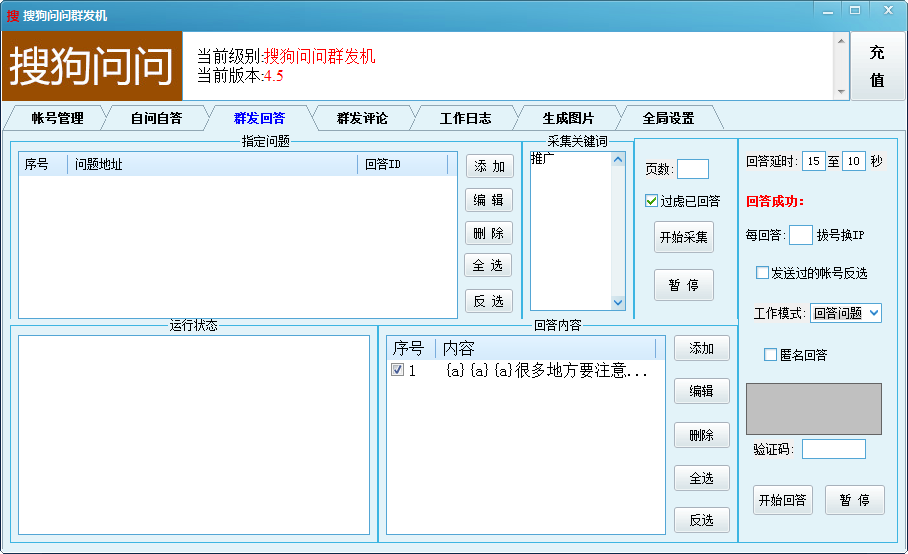Viewport: 908px width, 554px height.
Task: Minimize the 搜狗问问群发机 window
Action: pyautogui.click(x=828, y=10)
